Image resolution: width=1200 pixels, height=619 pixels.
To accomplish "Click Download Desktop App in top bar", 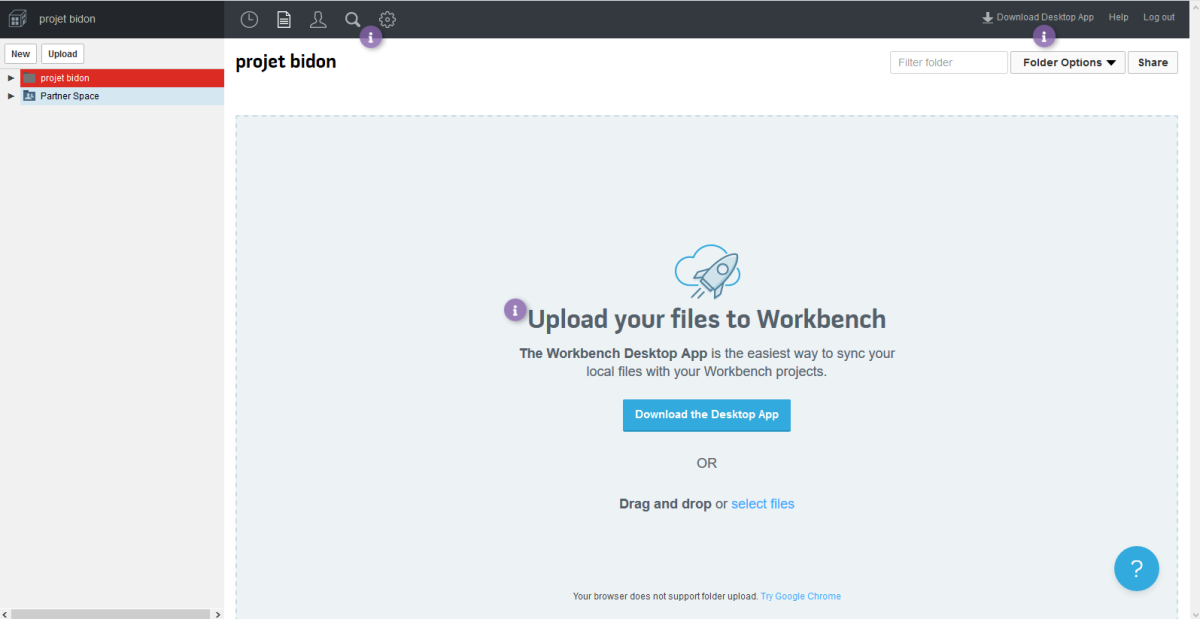I will pos(1038,17).
